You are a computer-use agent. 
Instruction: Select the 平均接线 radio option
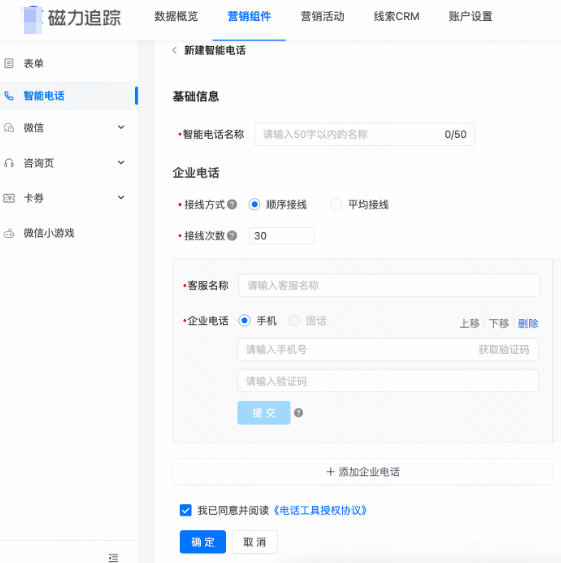coord(336,204)
